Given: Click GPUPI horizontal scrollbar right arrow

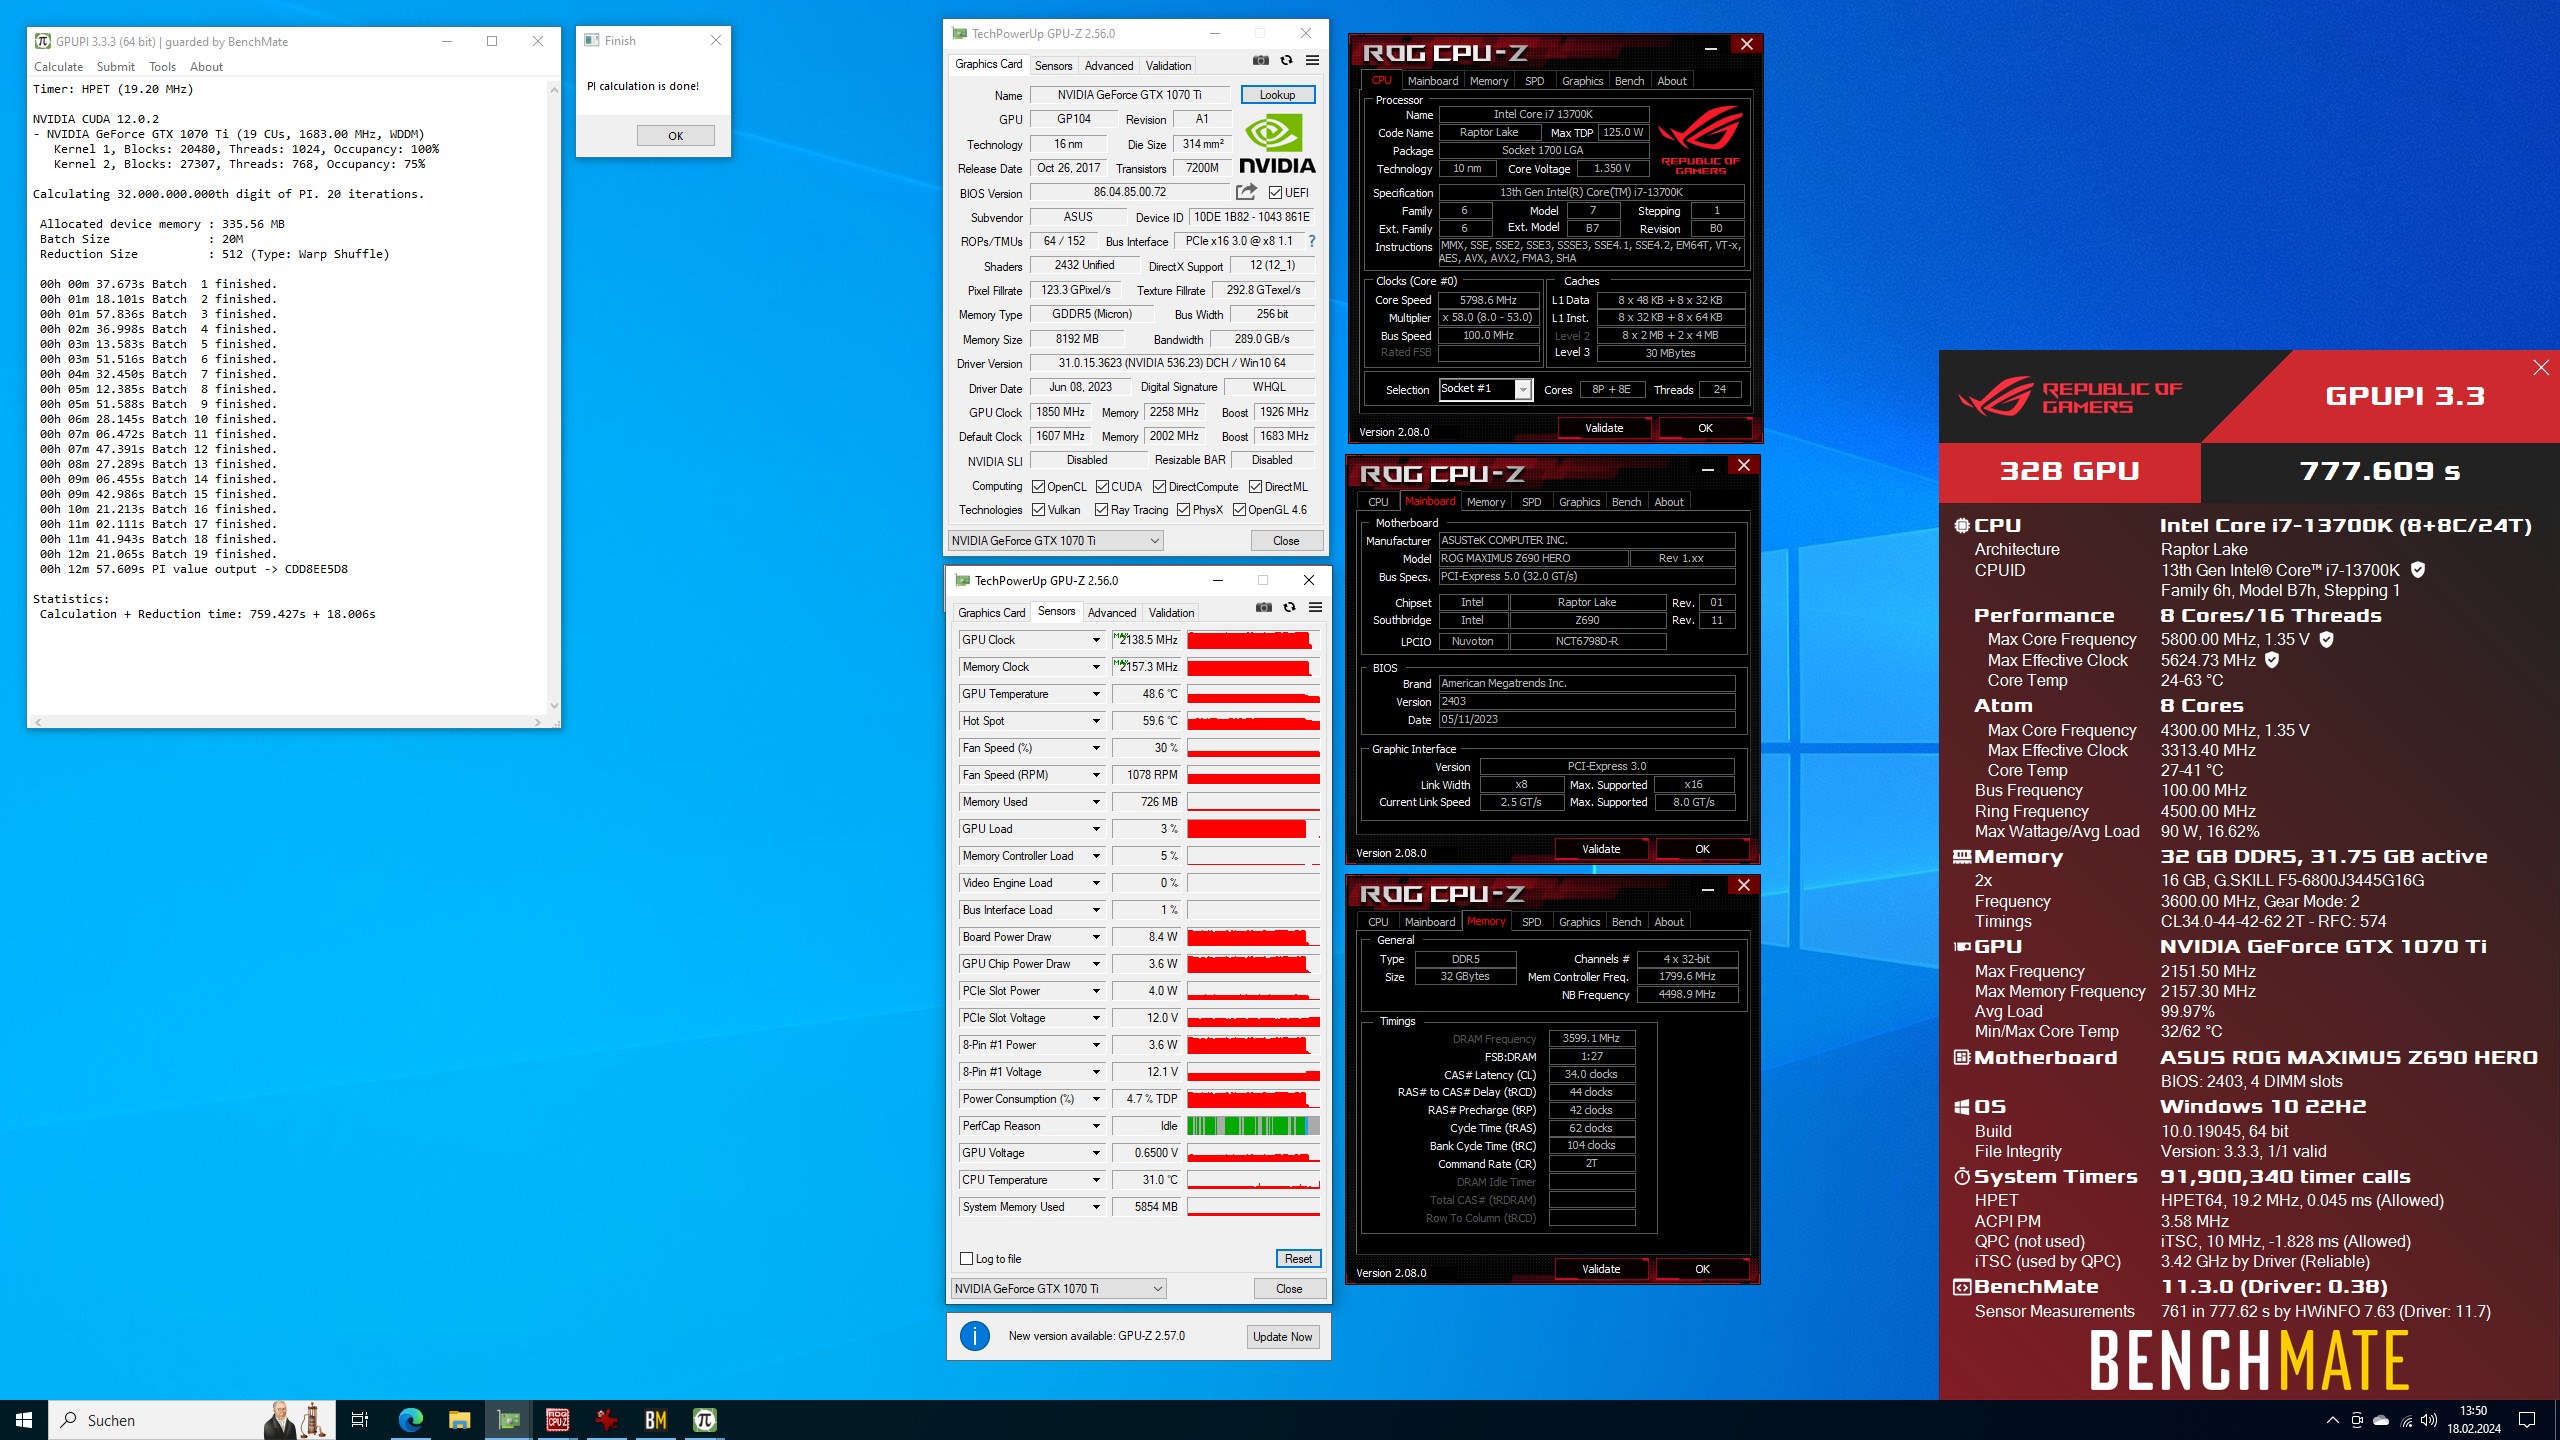Looking at the screenshot, I should point(538,721).
